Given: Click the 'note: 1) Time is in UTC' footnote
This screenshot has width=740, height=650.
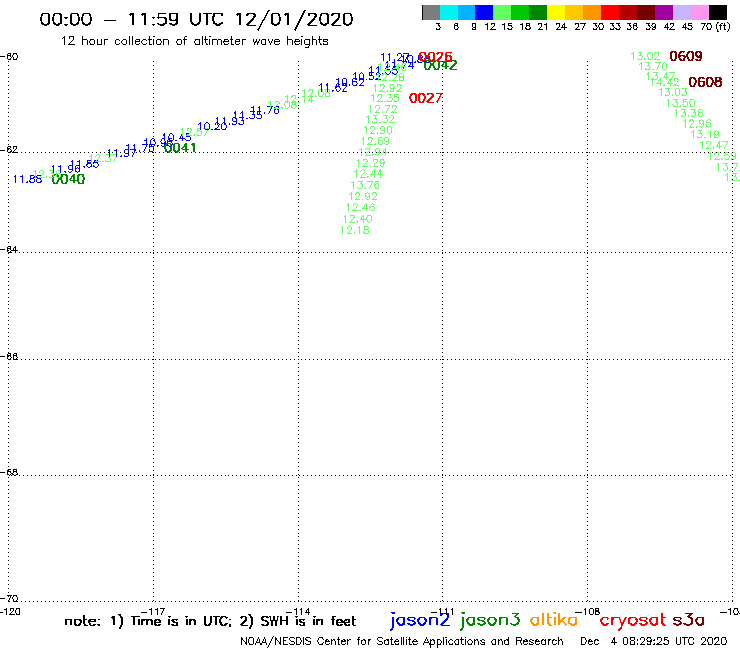Looking at the screenshot, I should [x=148, y=621].
